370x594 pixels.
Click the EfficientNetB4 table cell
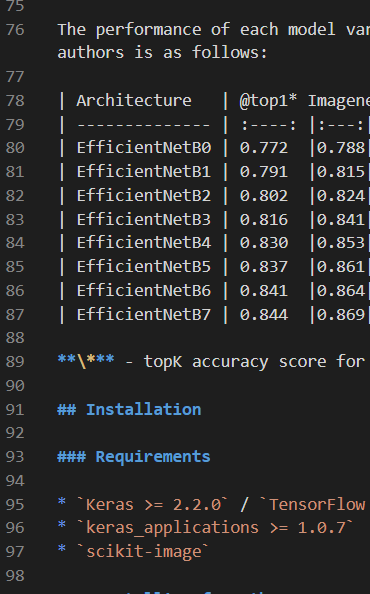click(144, 243)
